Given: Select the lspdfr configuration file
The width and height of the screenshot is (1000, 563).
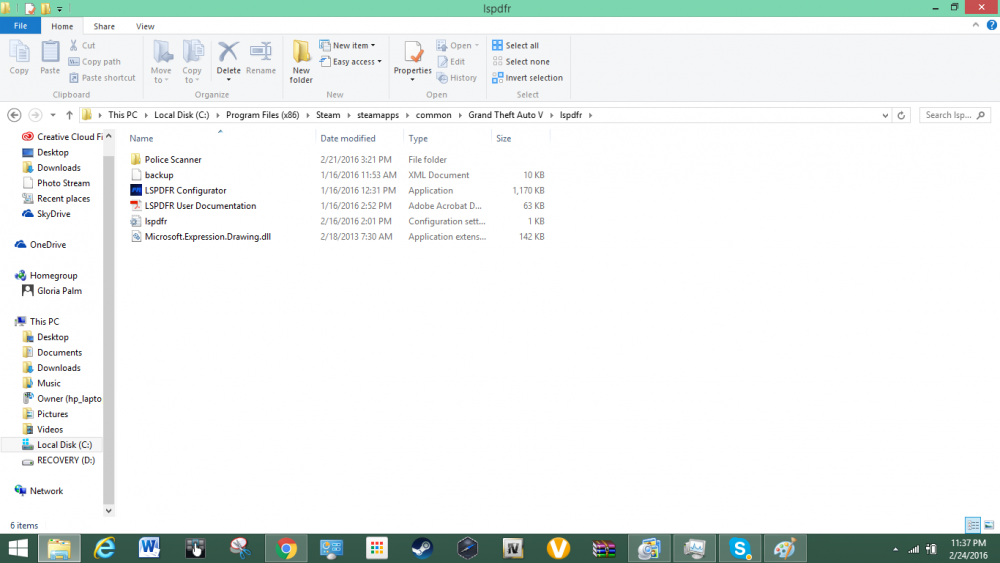Looking at the screenshot, I should coord(156,221).
